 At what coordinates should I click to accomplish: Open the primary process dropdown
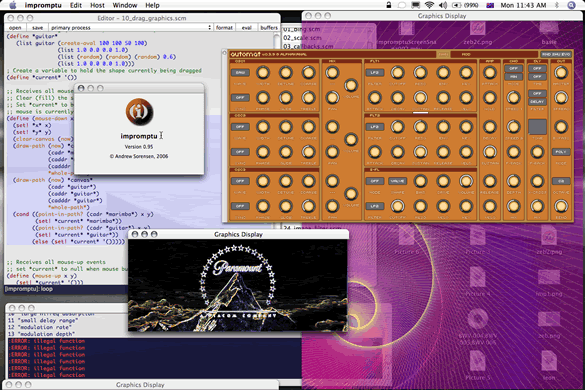131,28
